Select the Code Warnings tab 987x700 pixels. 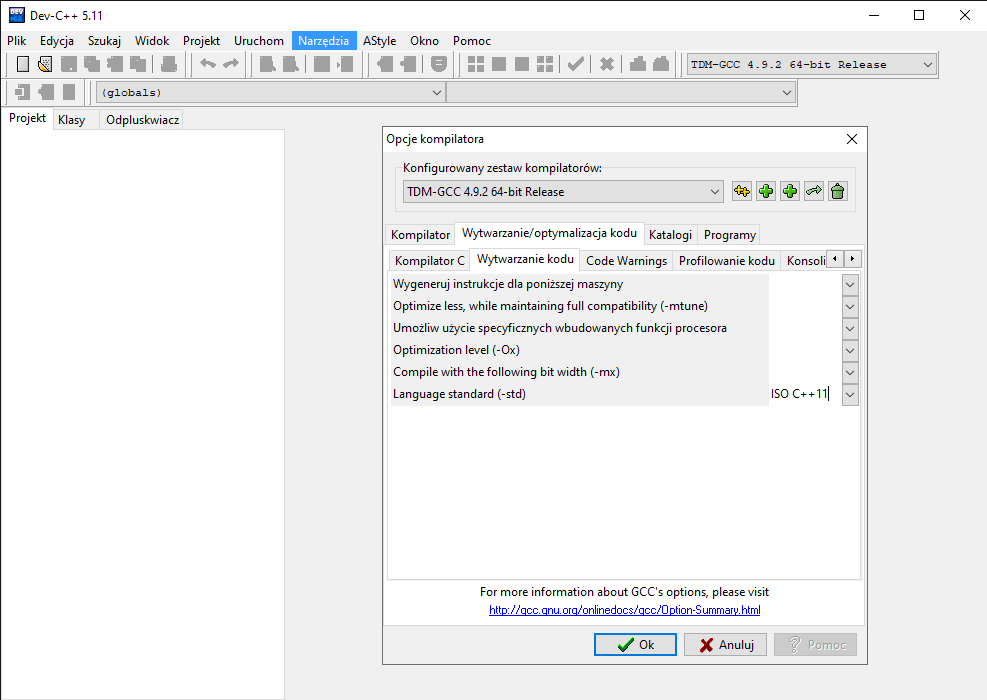(x=626, y=261)
